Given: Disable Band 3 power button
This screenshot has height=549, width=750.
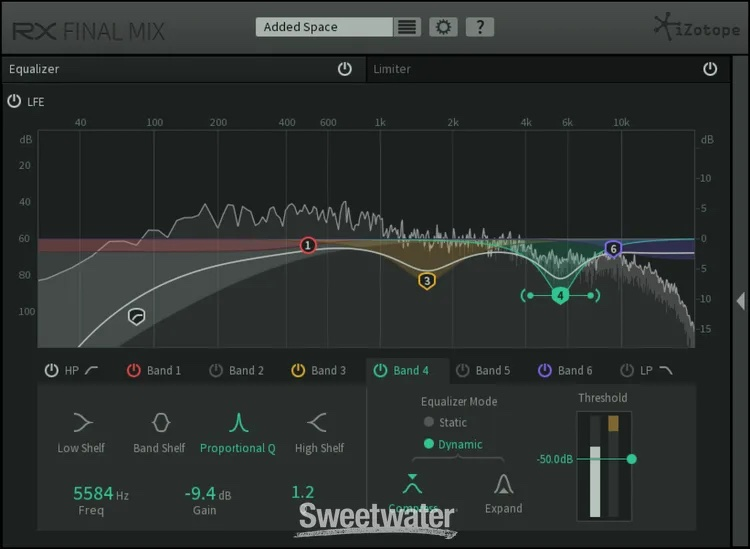Looking at the screenshot, I should [298, 371].
